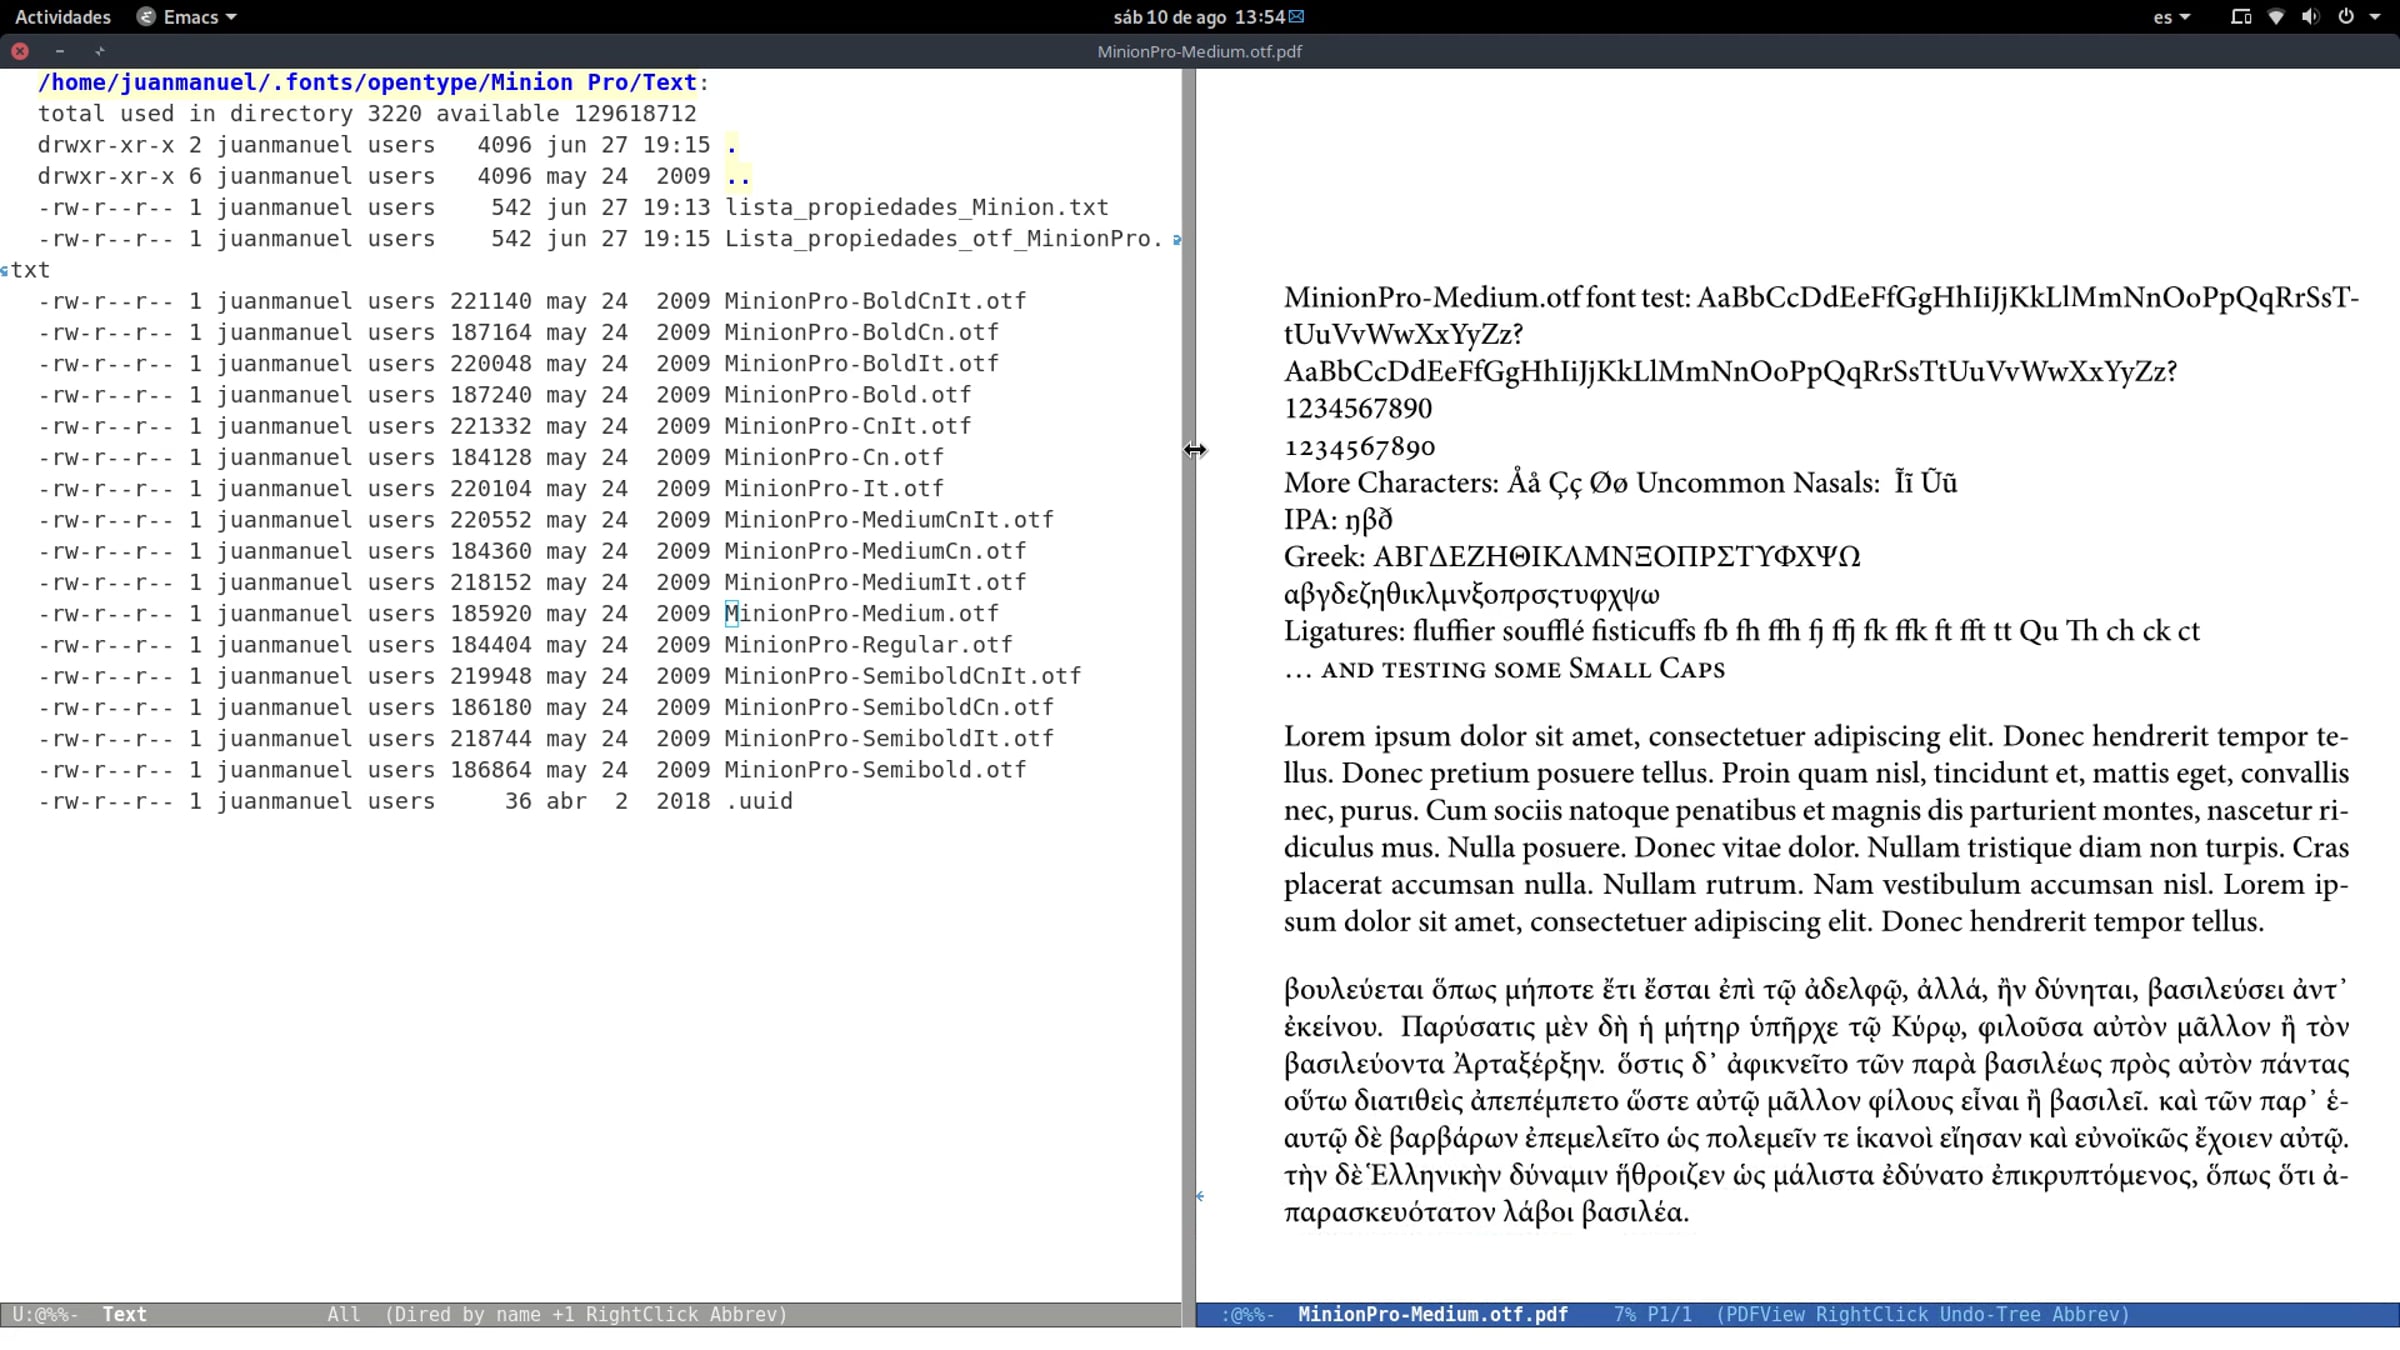The height and width of the screenshot is (1350, 2400).
Task: Select MinionPro-Semibold.otf file
Action: (876, 770)
